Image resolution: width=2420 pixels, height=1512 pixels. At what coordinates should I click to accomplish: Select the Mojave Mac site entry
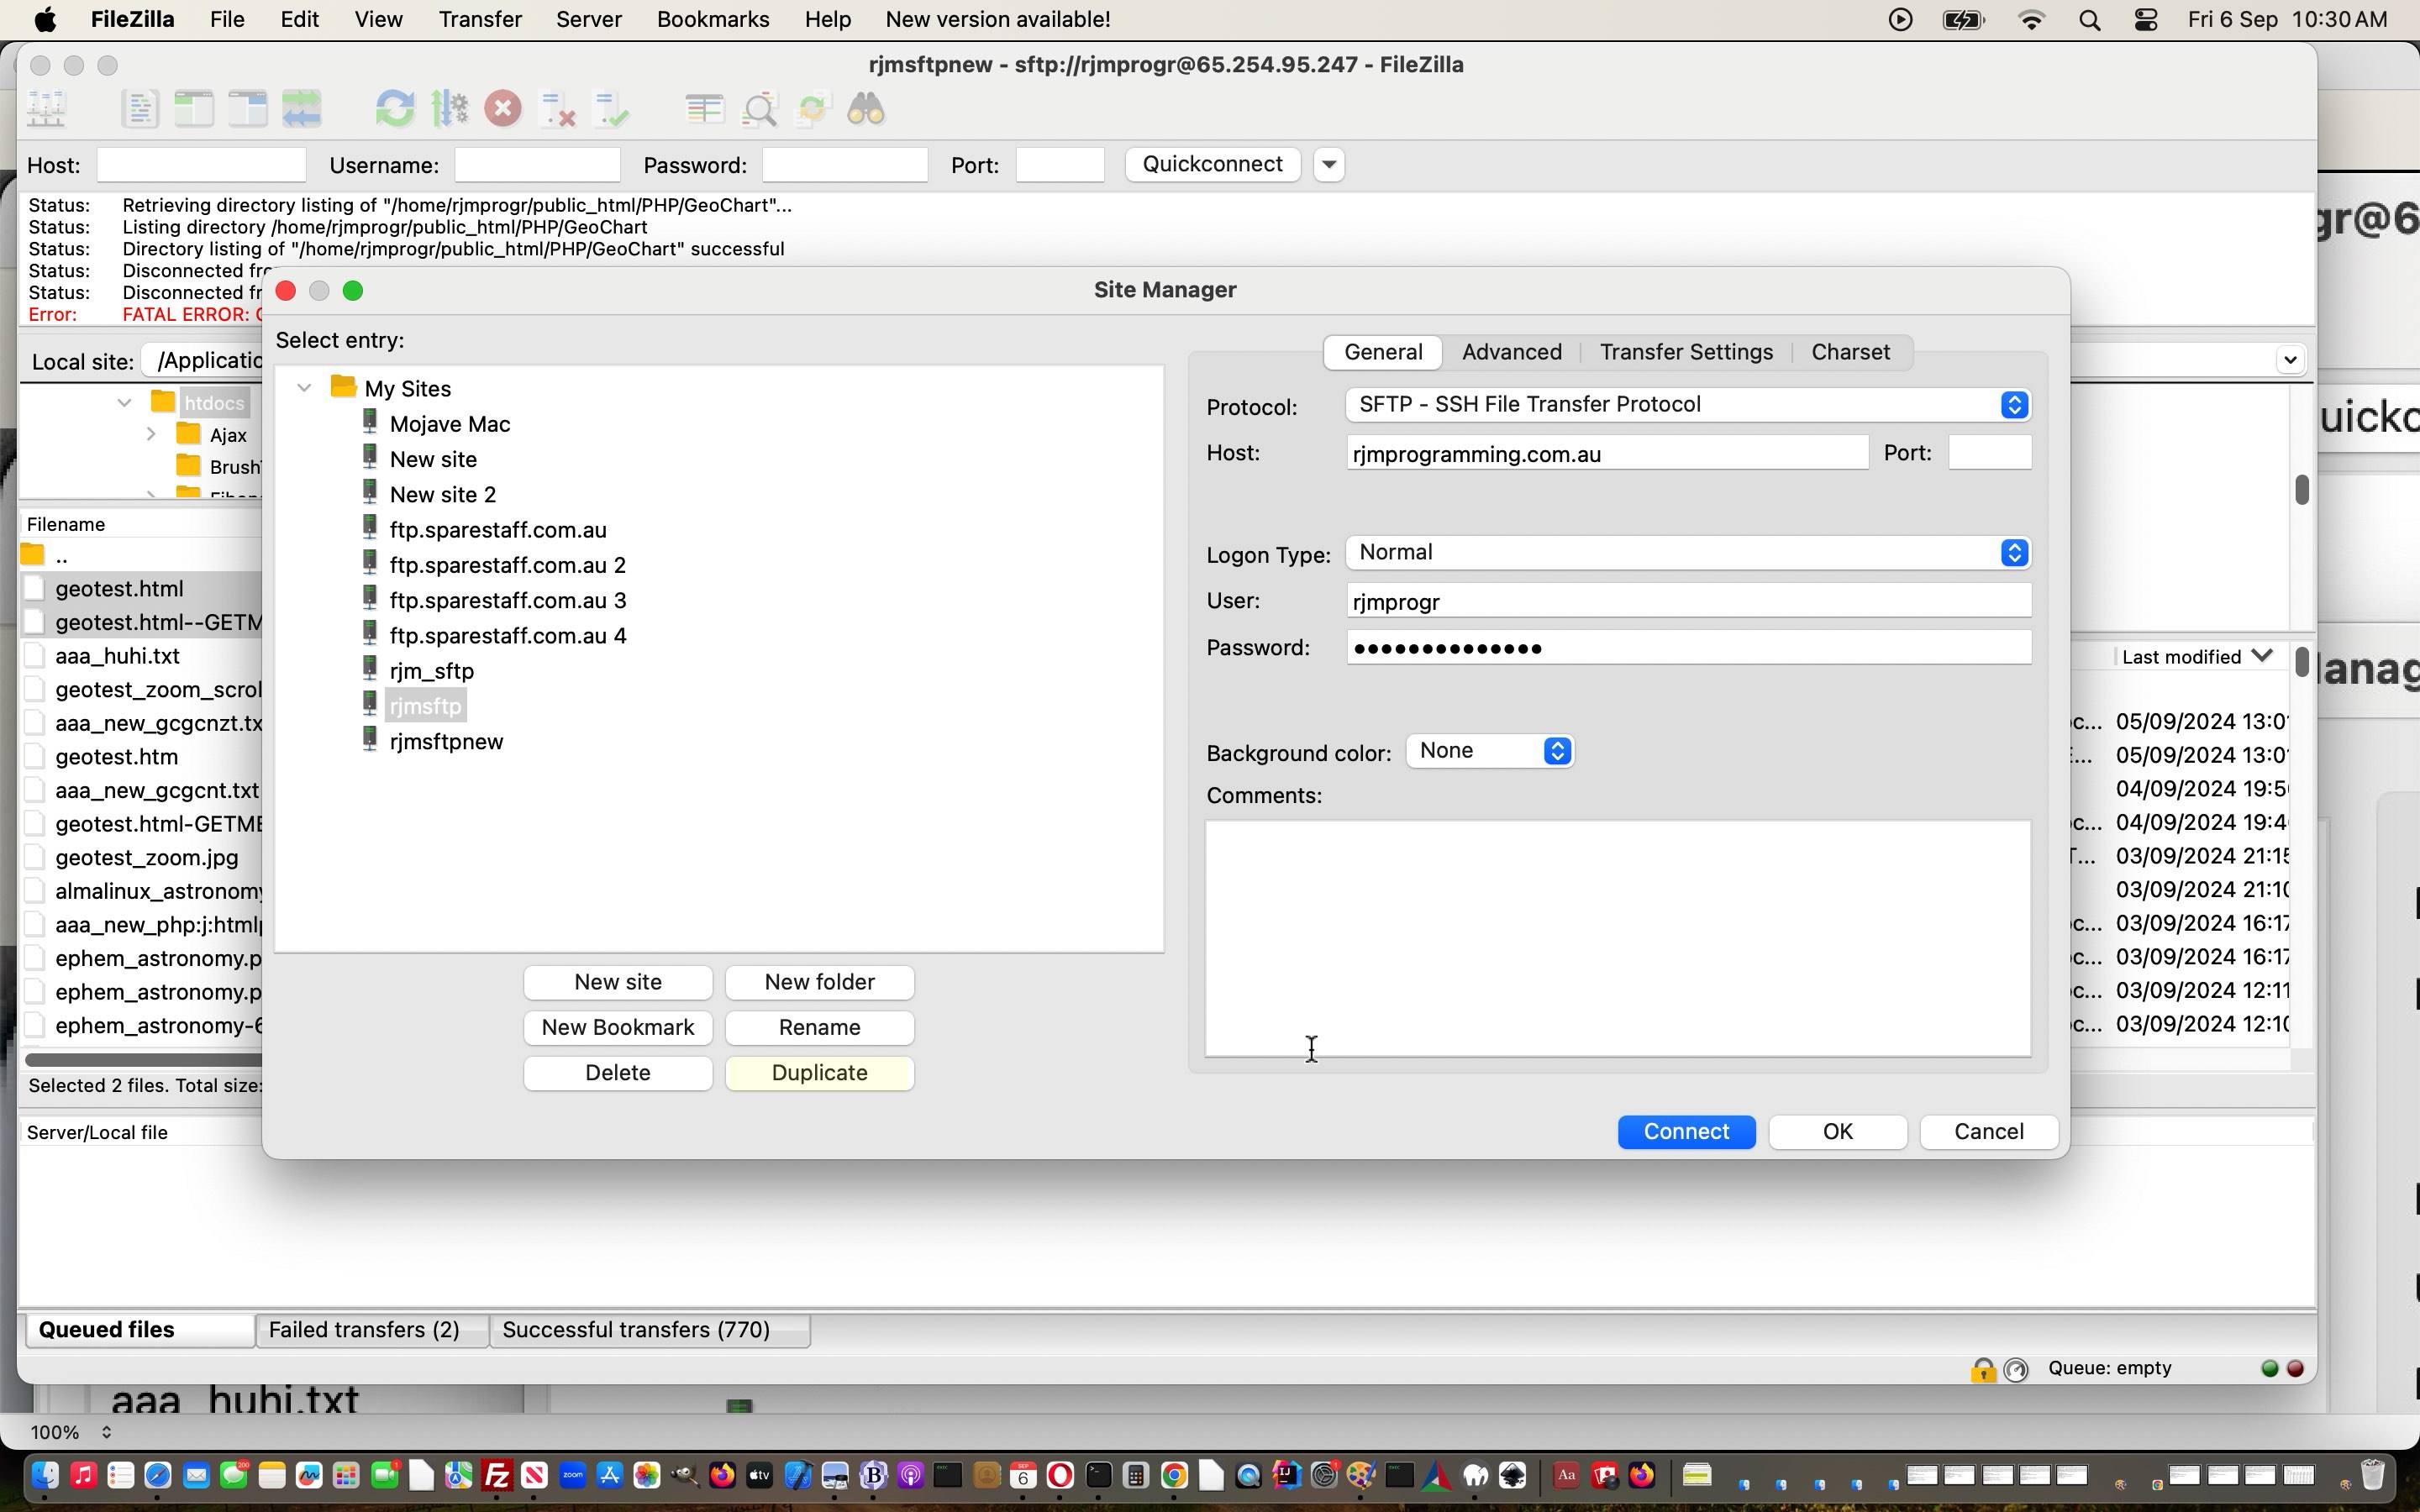450,424
